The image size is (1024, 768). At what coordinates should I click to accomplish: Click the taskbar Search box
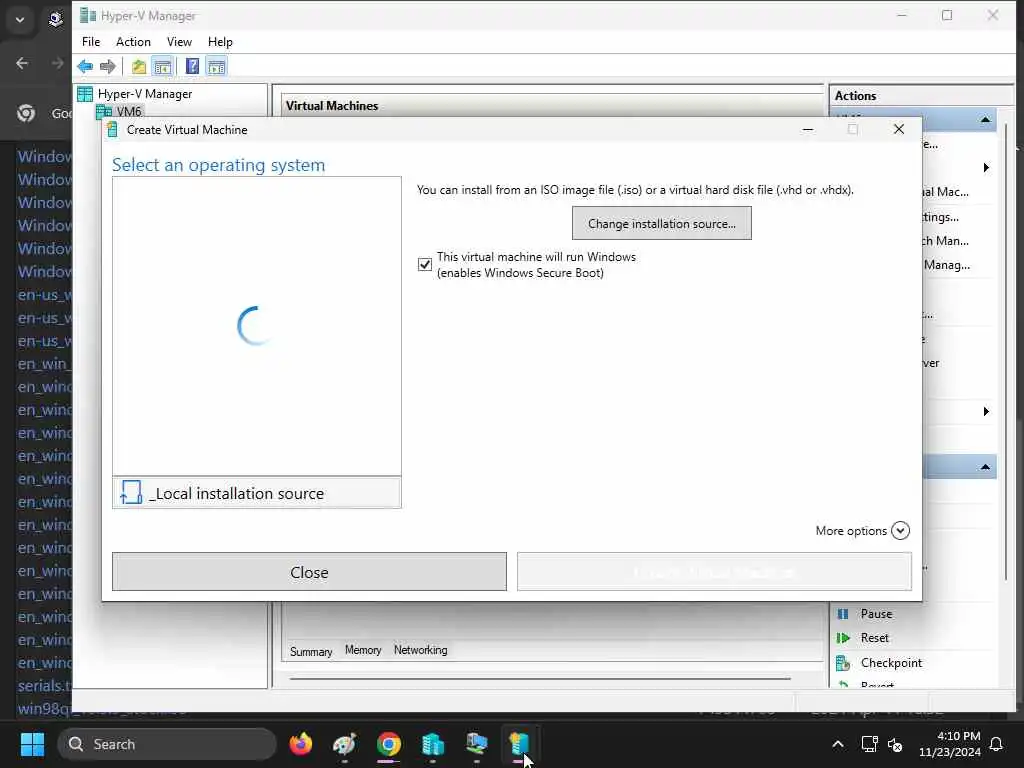point(167,744)
